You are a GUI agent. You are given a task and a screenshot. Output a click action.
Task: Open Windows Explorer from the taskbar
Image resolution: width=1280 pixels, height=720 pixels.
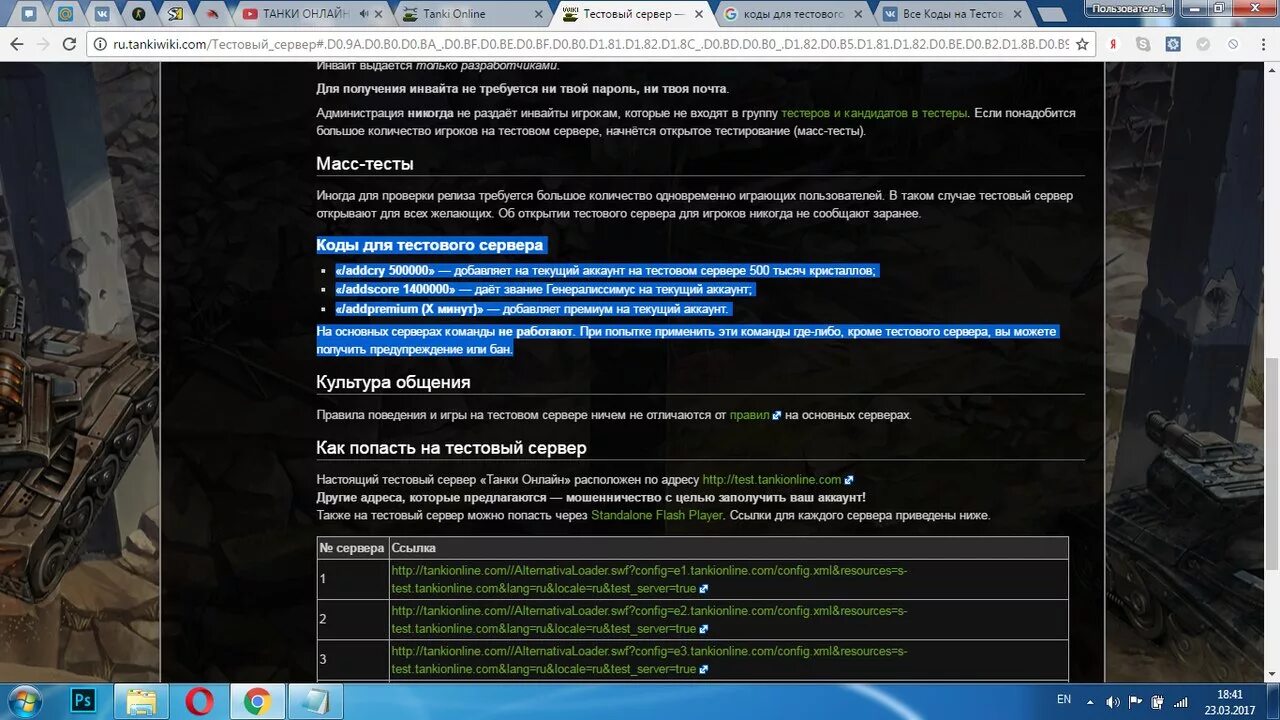141,701
